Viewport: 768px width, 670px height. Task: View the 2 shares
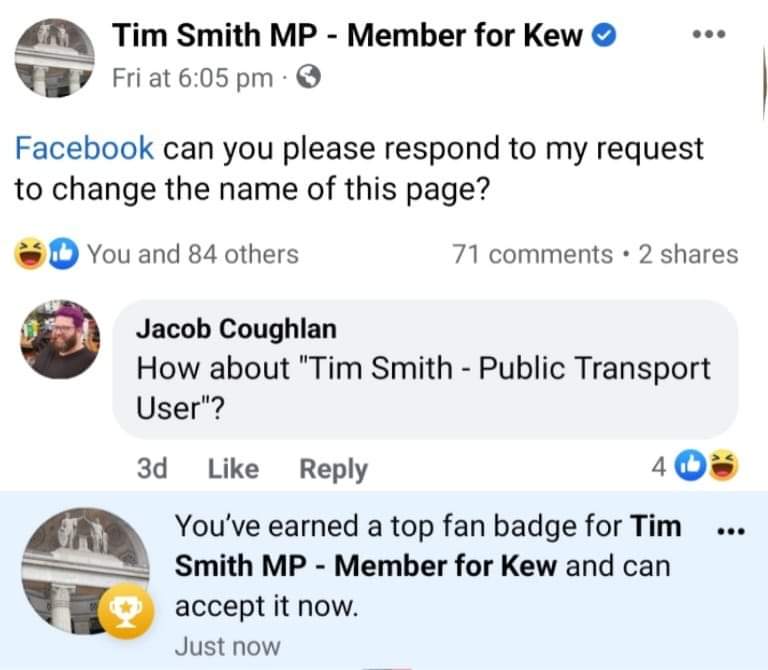pos(688,254)
